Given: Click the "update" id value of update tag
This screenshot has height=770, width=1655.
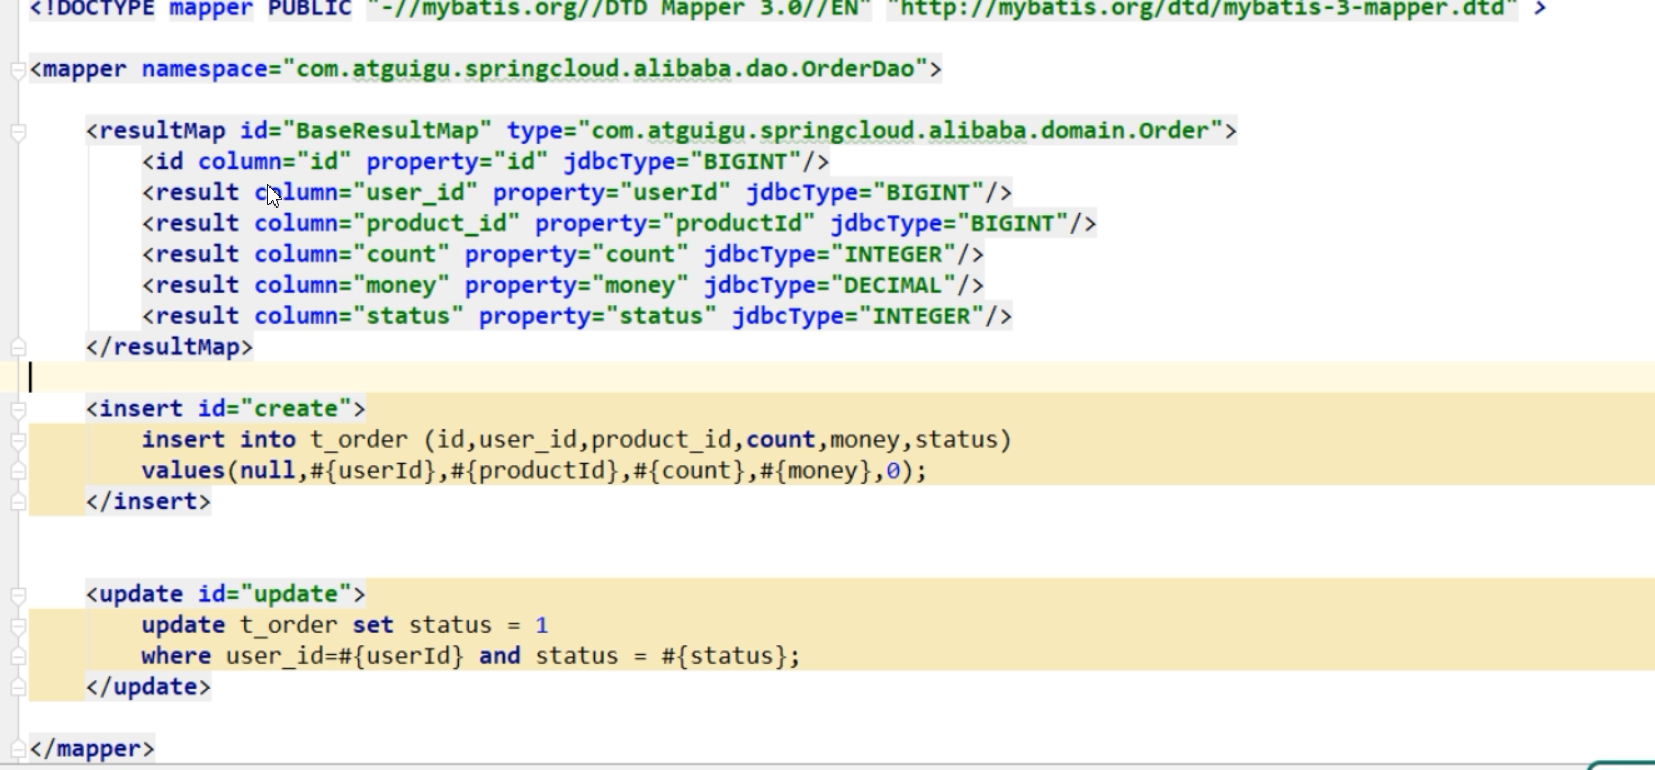Looking at the screenshot, I should [296, 595].
